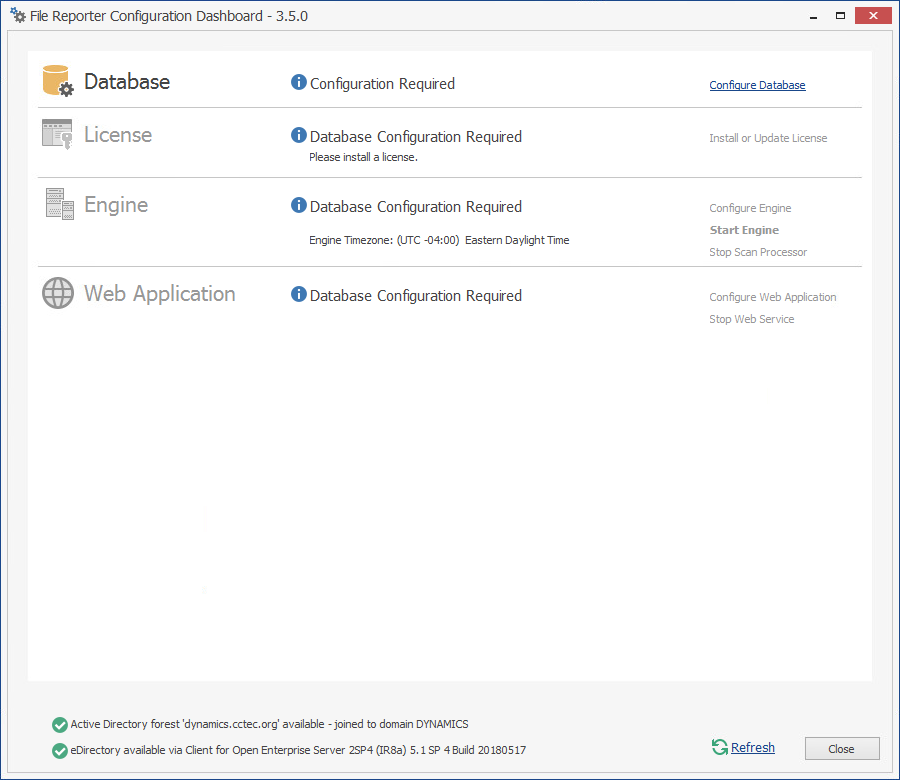Click the info icon in Web Application row
The image size is (900, 780).
(298, 294)
